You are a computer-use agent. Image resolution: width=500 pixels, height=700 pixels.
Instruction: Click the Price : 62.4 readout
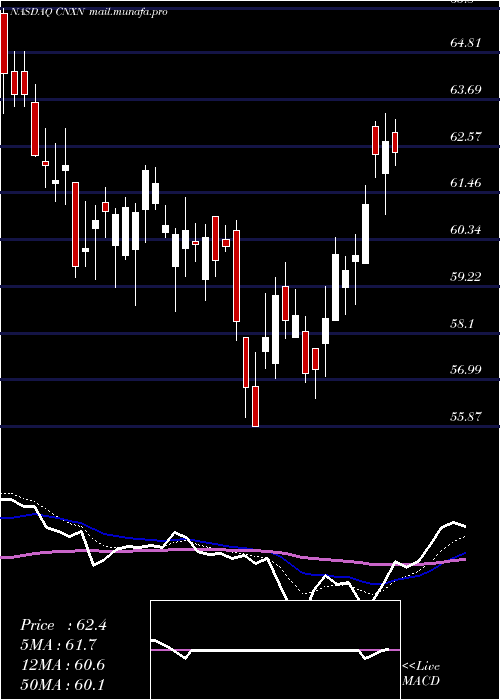[x=63, y=625]
